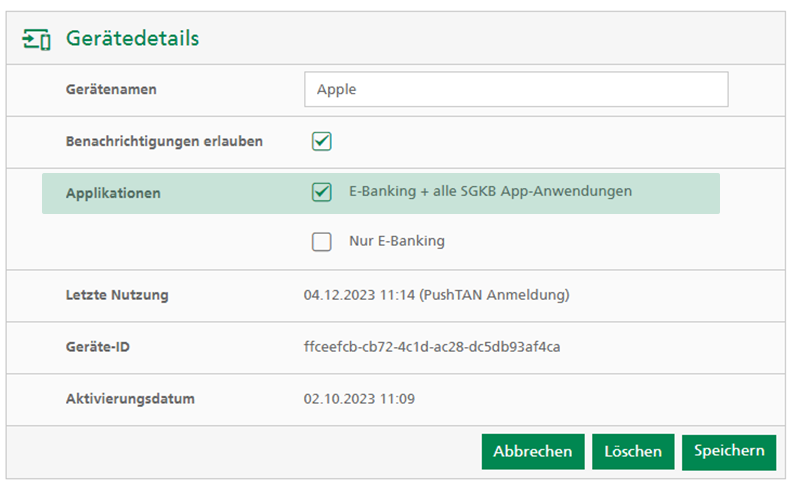Click the Aktivierungsdatum value 02.10.2023 11:09
800x502 pixels.
point(359,398)
